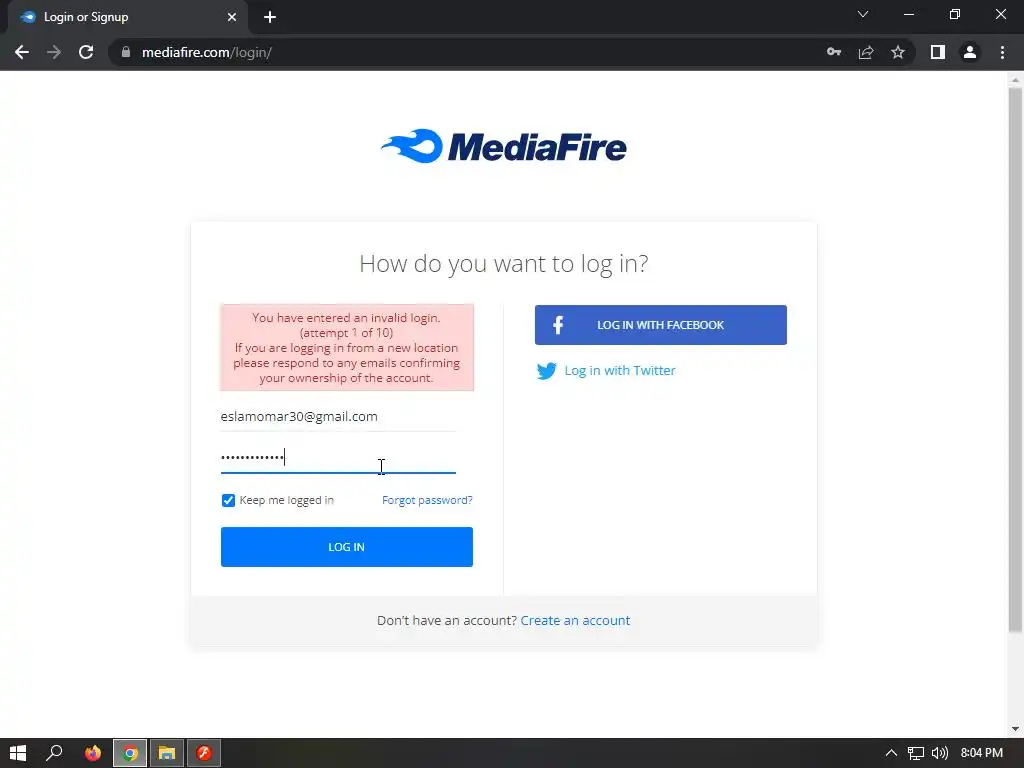View site info lock icon
Viewport: 1024px width, 768px height.
pos(126,52)
